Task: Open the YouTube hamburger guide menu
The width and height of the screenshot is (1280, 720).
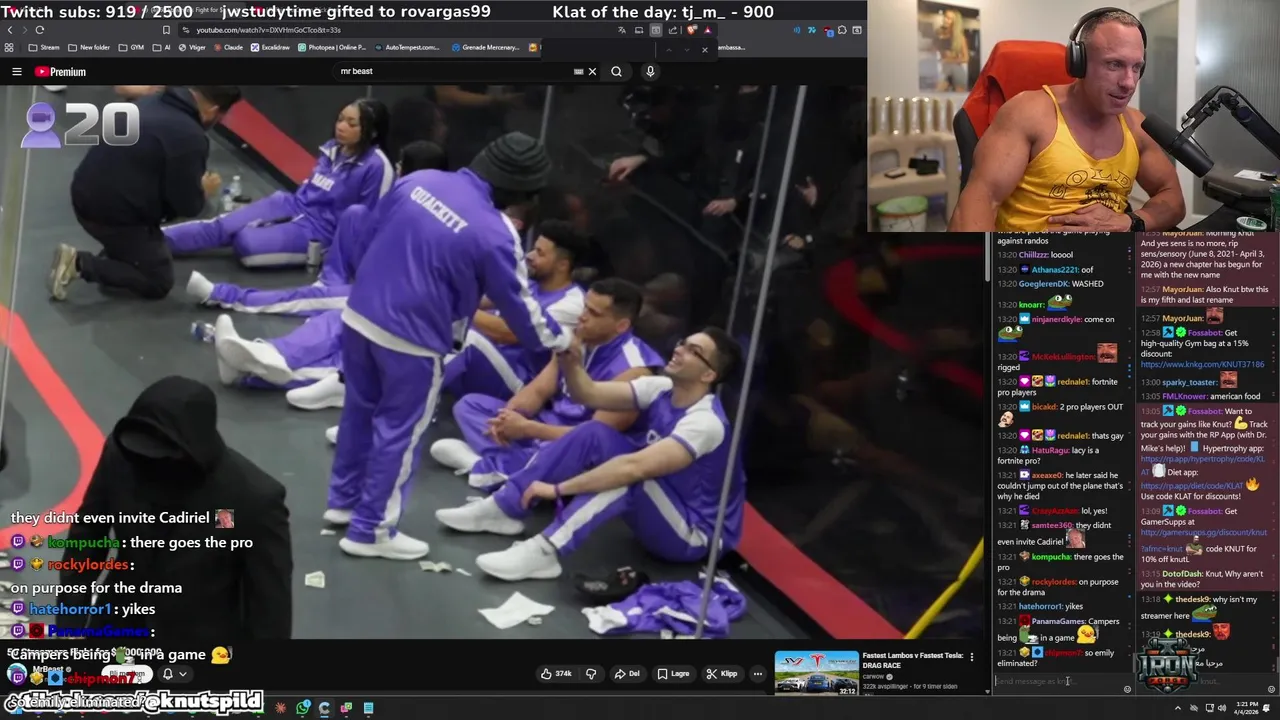Action: [17, 72]
